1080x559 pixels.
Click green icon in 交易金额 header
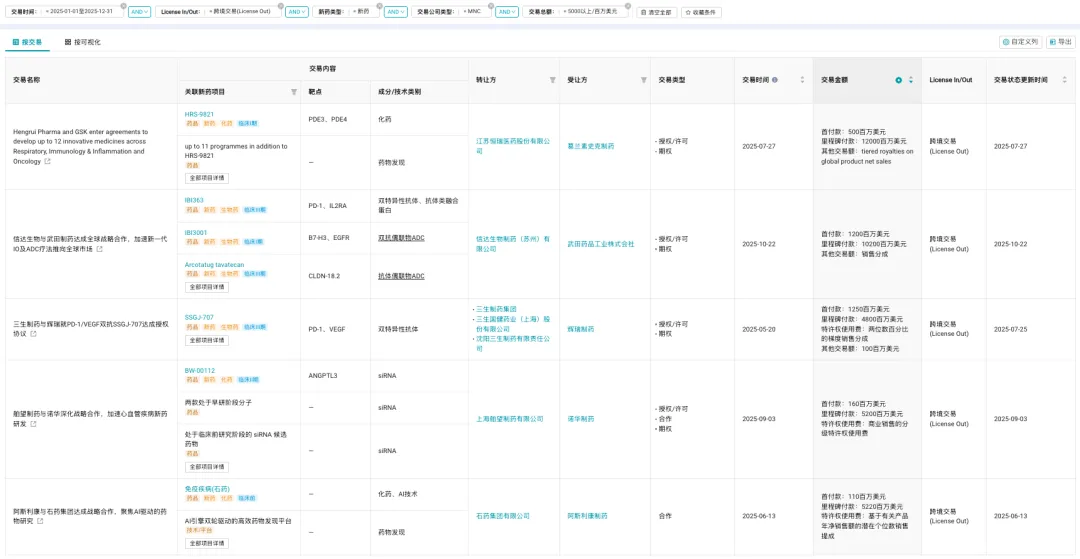tap(898, 80)
